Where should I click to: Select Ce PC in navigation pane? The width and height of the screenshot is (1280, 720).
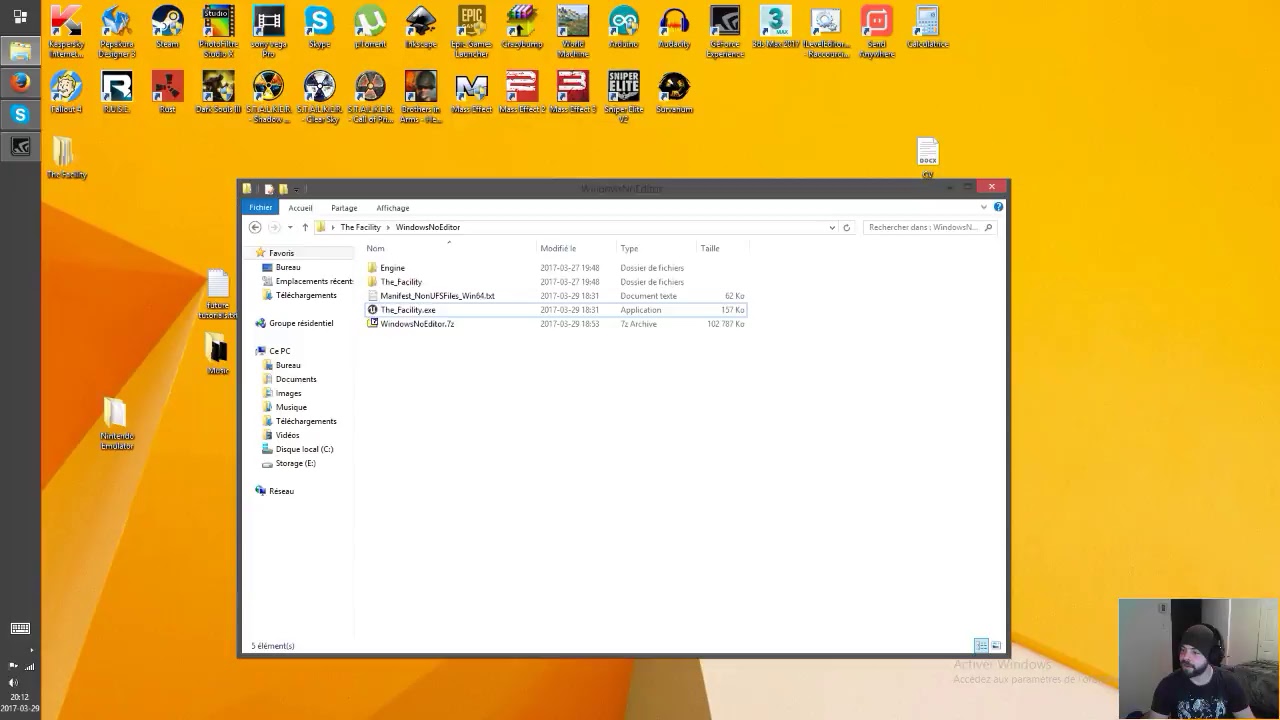pos(279,351)
